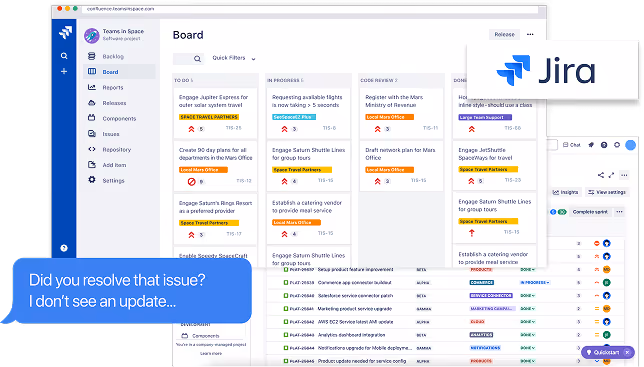Open status dropdown for Analytics dashboard integration
This screenshot has width=644, height=367.
point(528,335)
